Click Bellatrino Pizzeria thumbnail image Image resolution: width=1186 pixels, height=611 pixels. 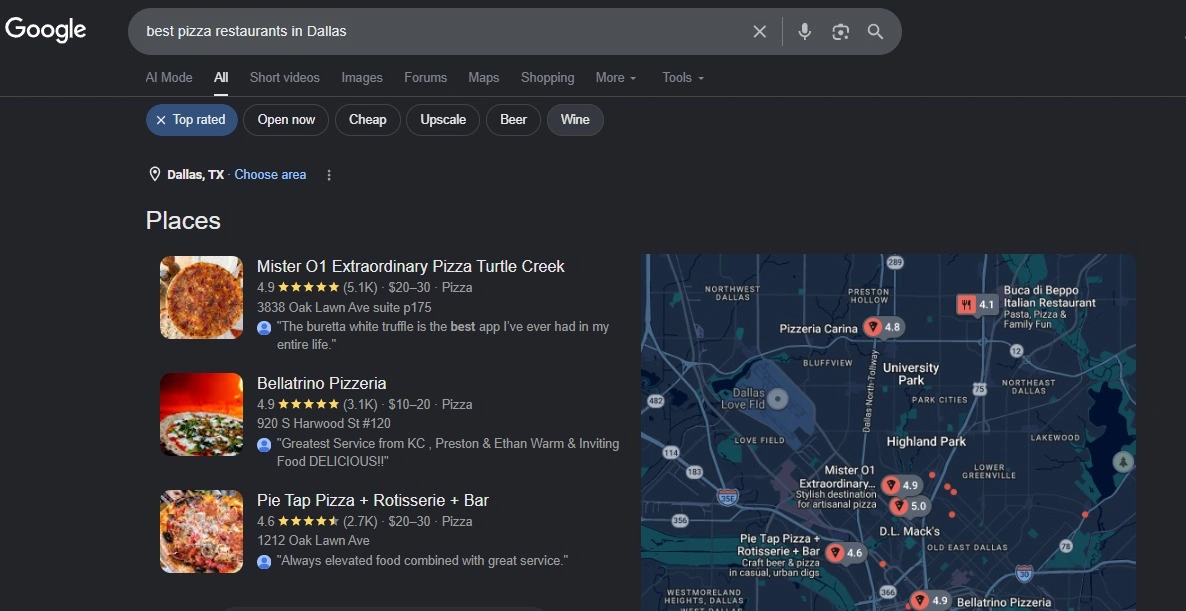[x=201, y=414]
